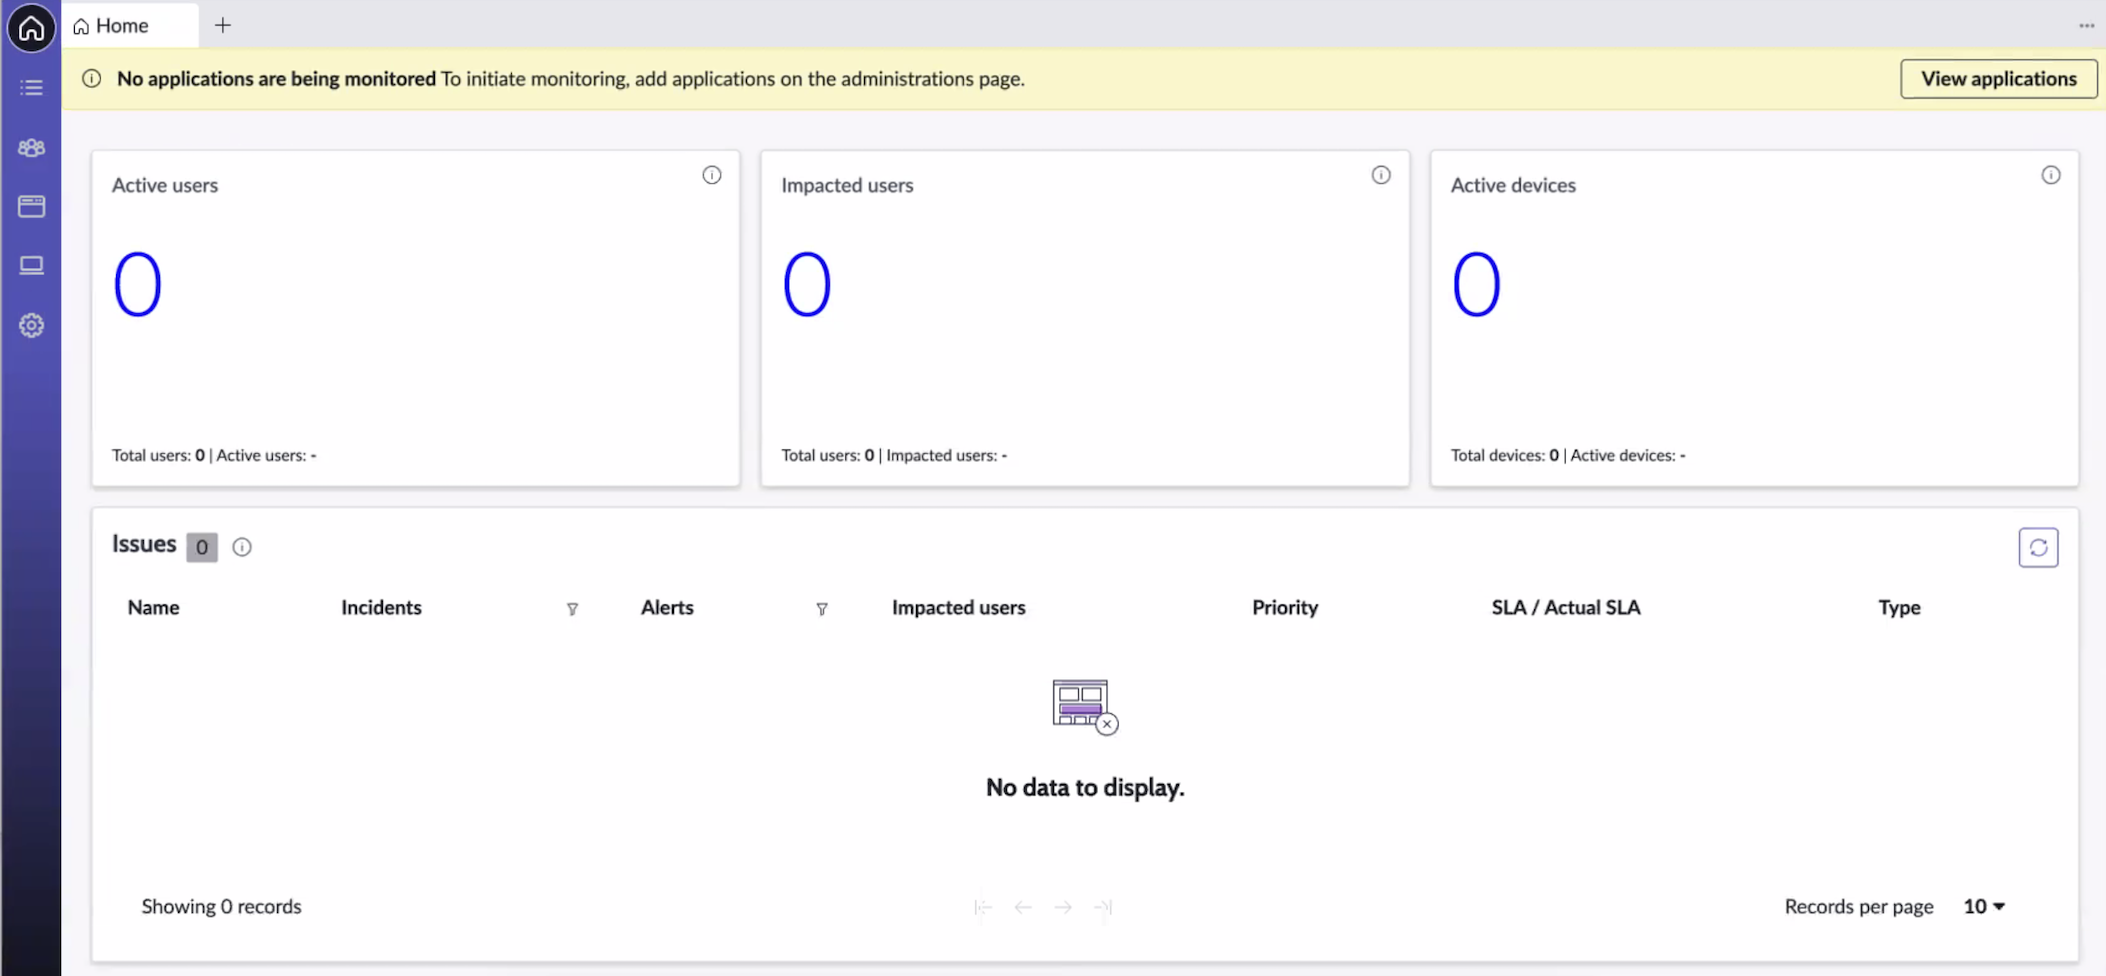Image resolution: width=2106 pixels, height=976 pixels.
Task: Click the Incidents column header
Action: [381, 607]
